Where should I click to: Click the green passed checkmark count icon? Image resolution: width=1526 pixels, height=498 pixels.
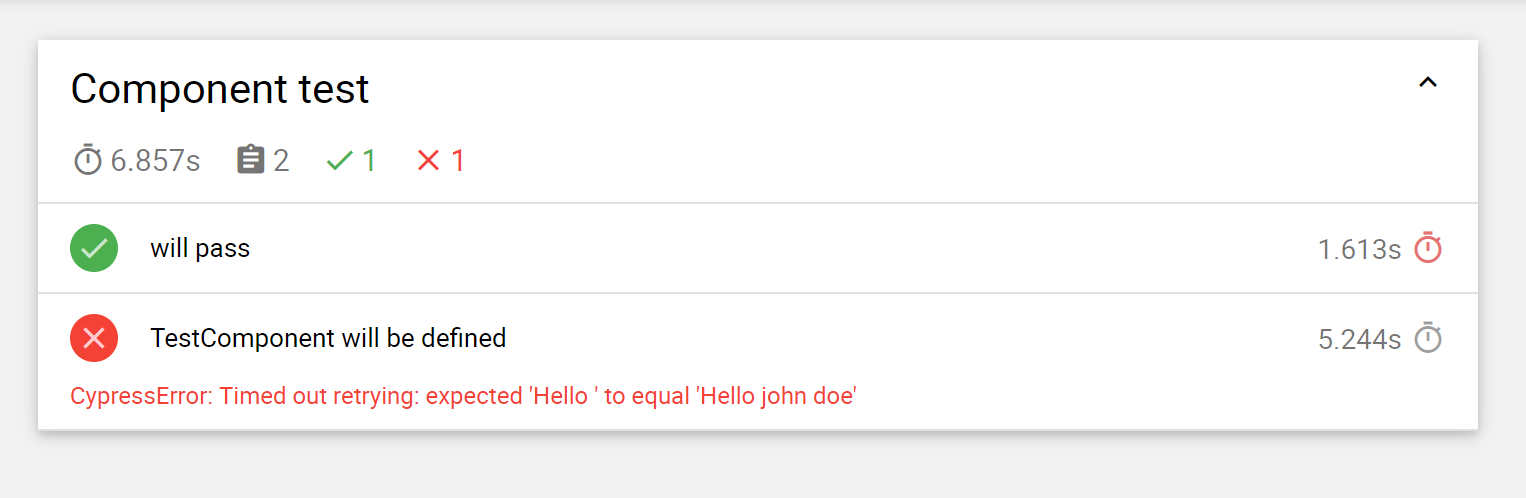tap(340, 160)
